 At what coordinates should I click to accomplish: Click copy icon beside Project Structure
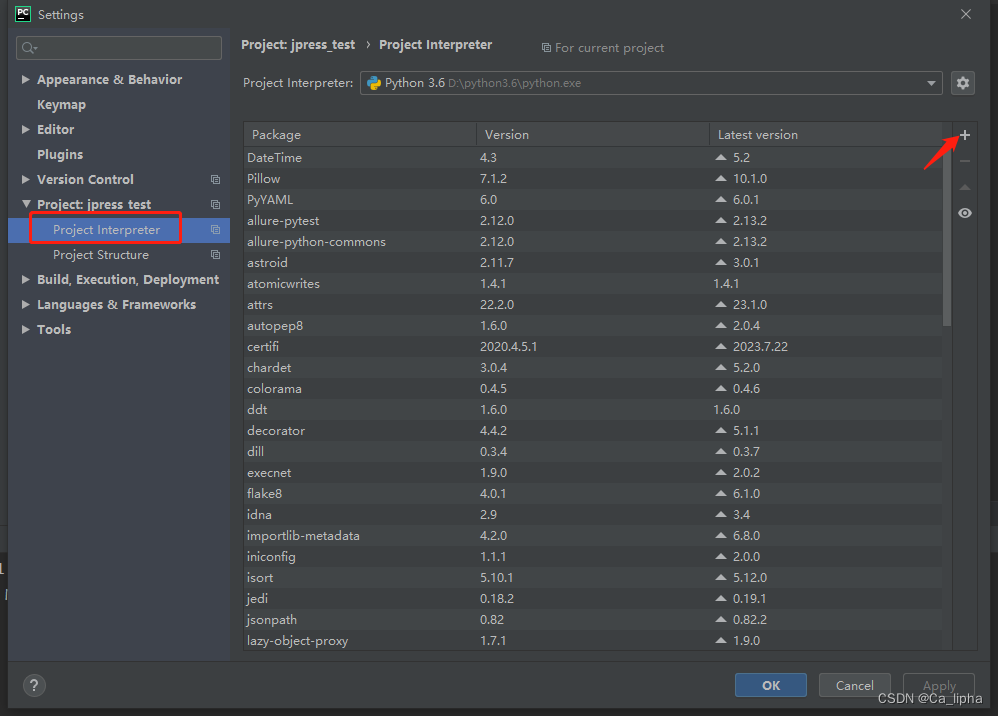(x=216, y=255)
